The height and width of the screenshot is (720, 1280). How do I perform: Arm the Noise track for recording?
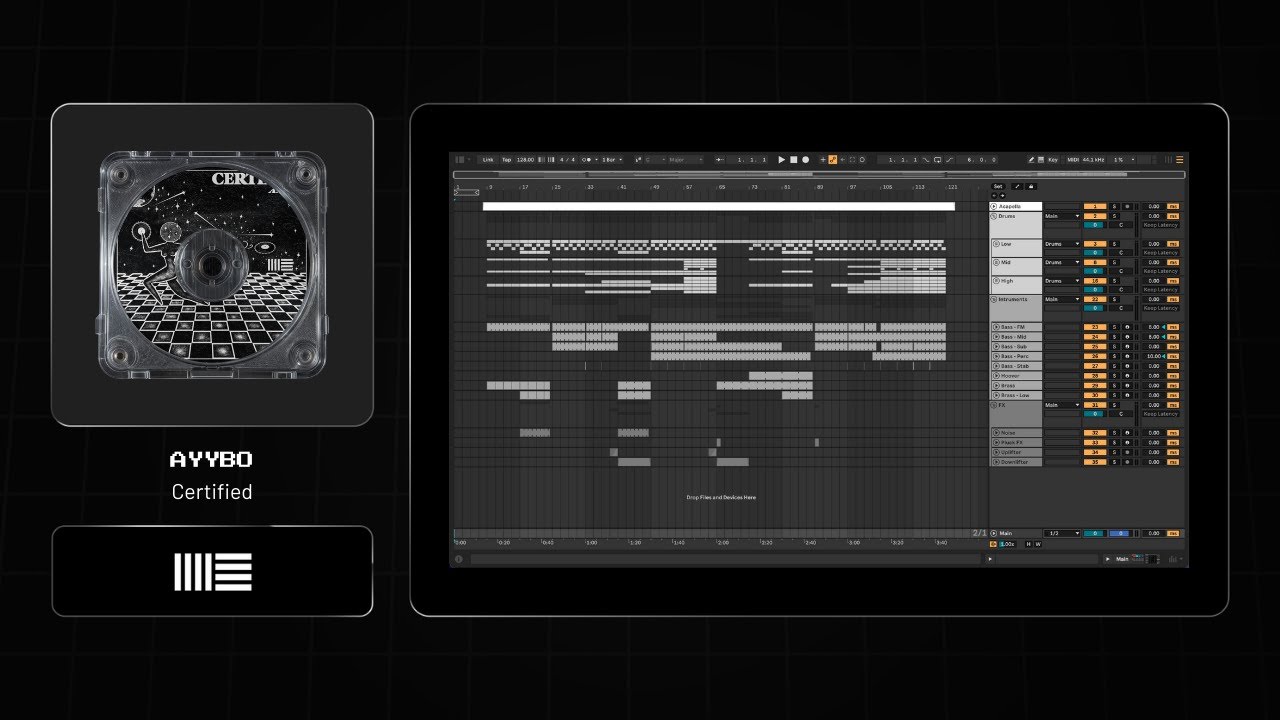(1127, 433)
